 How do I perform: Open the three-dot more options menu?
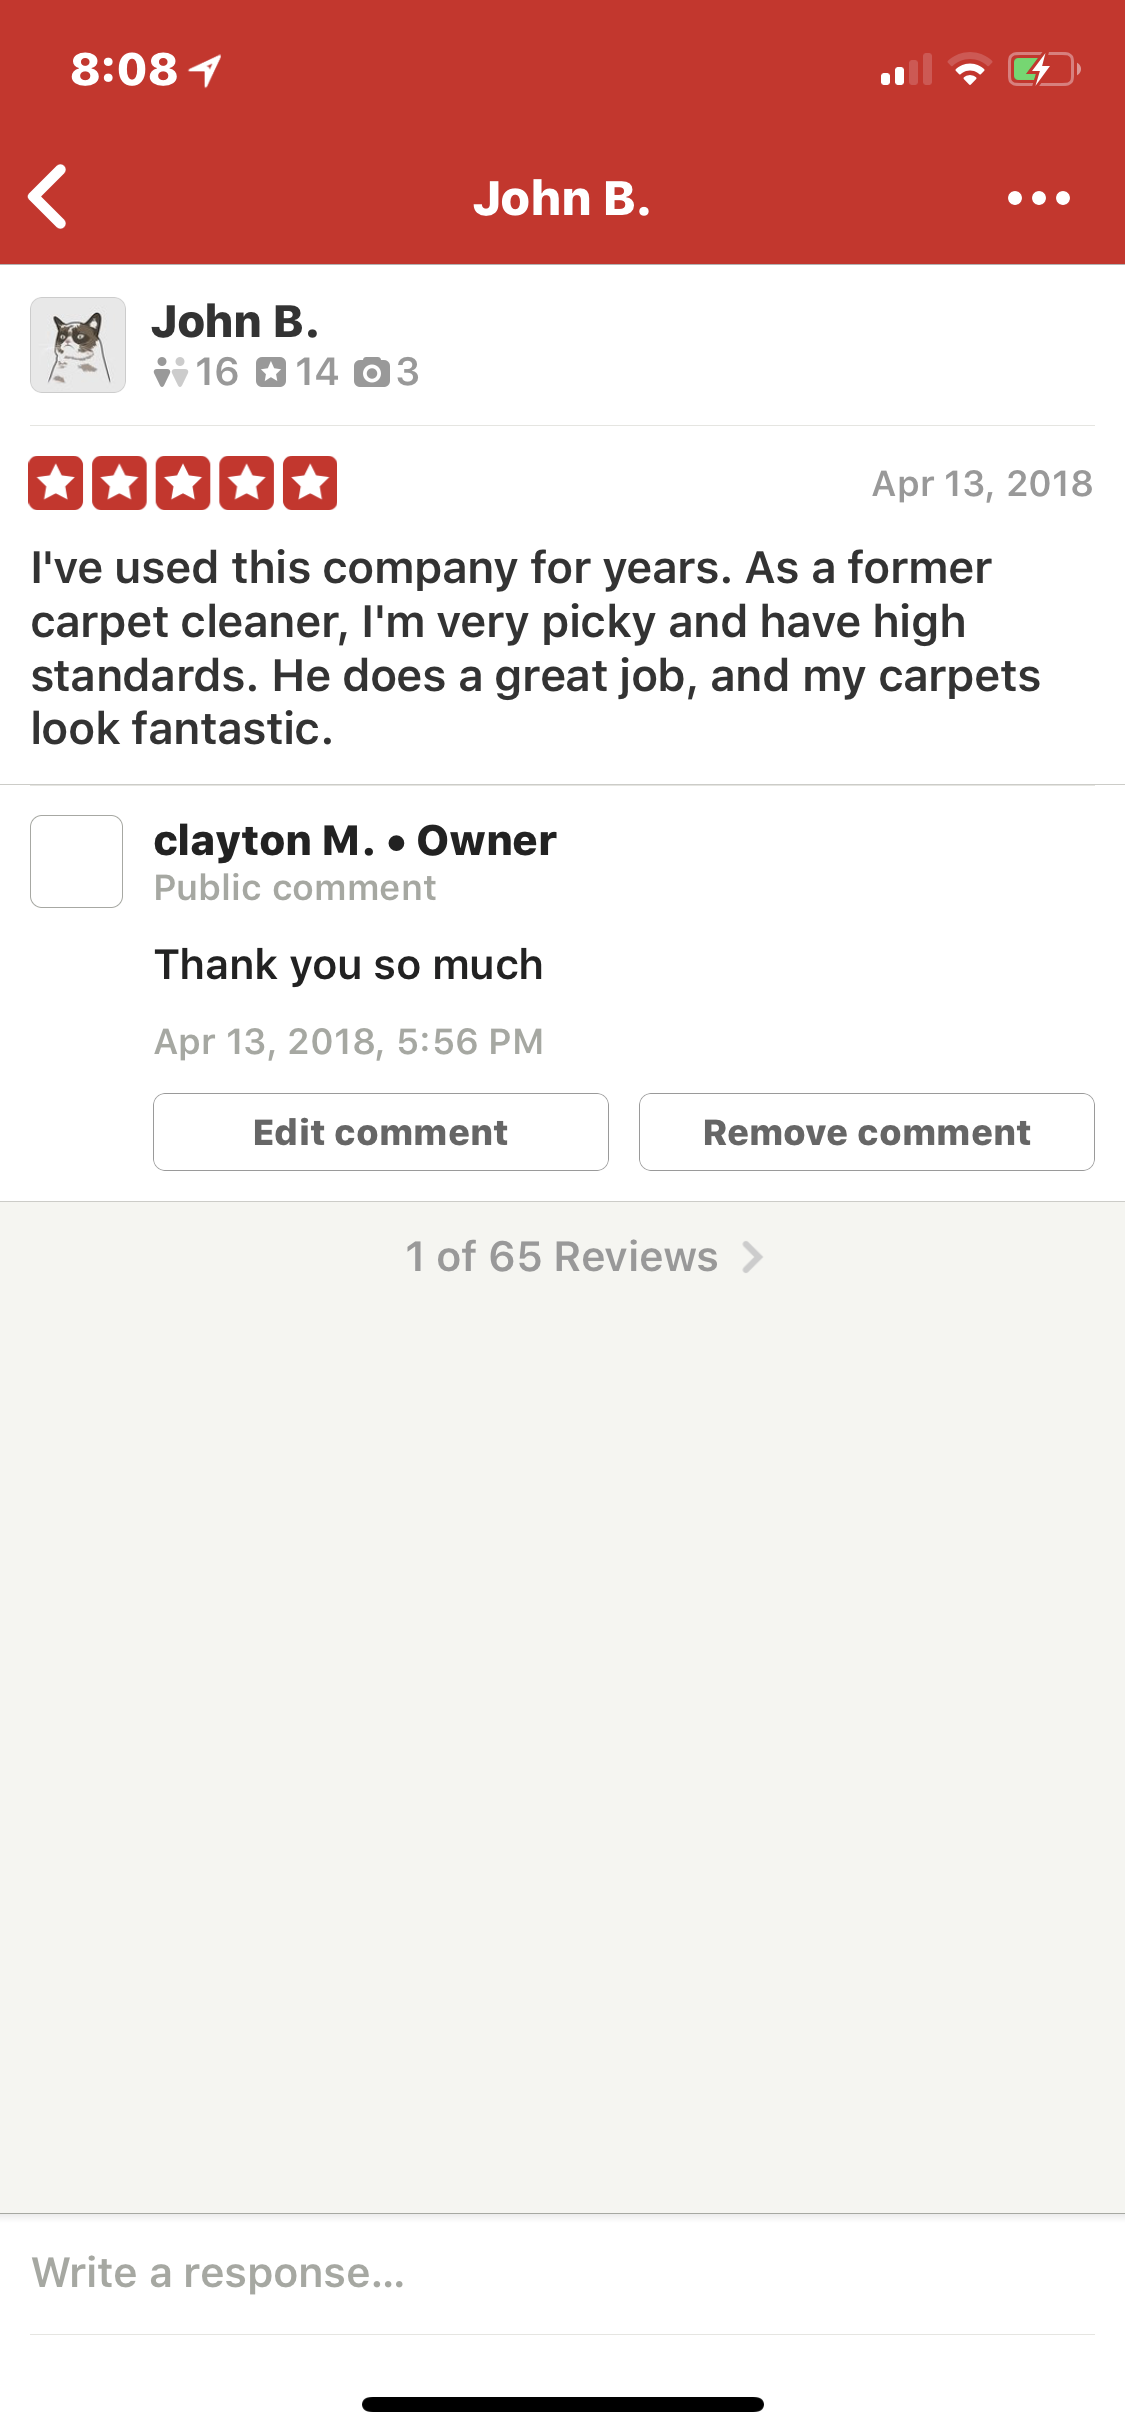click(x=1039, y=198)
